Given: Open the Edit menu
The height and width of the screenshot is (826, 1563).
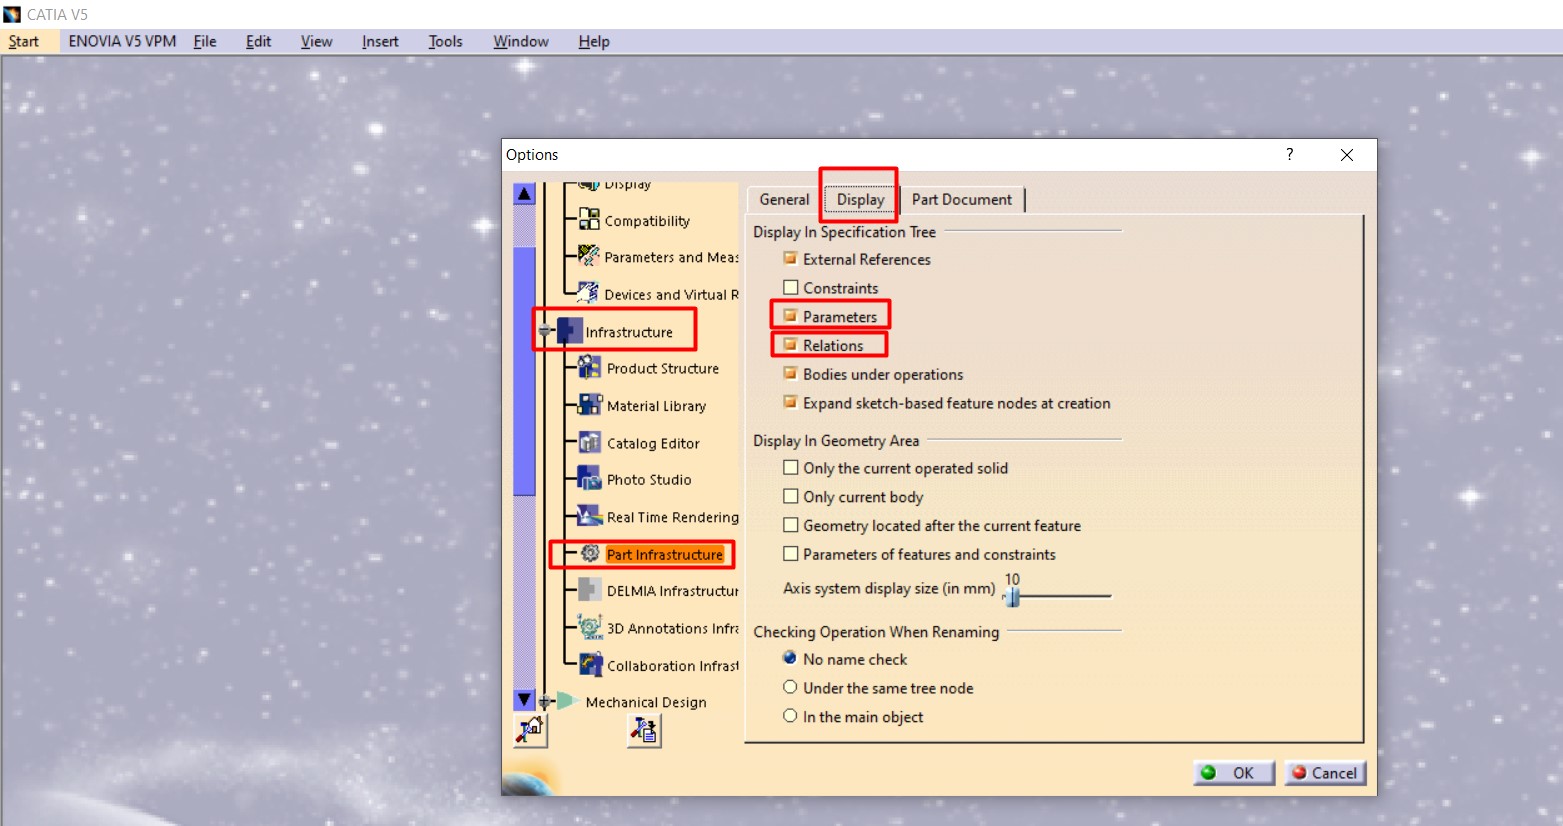Looking at the screenshot, I should [x=258, y=41].
